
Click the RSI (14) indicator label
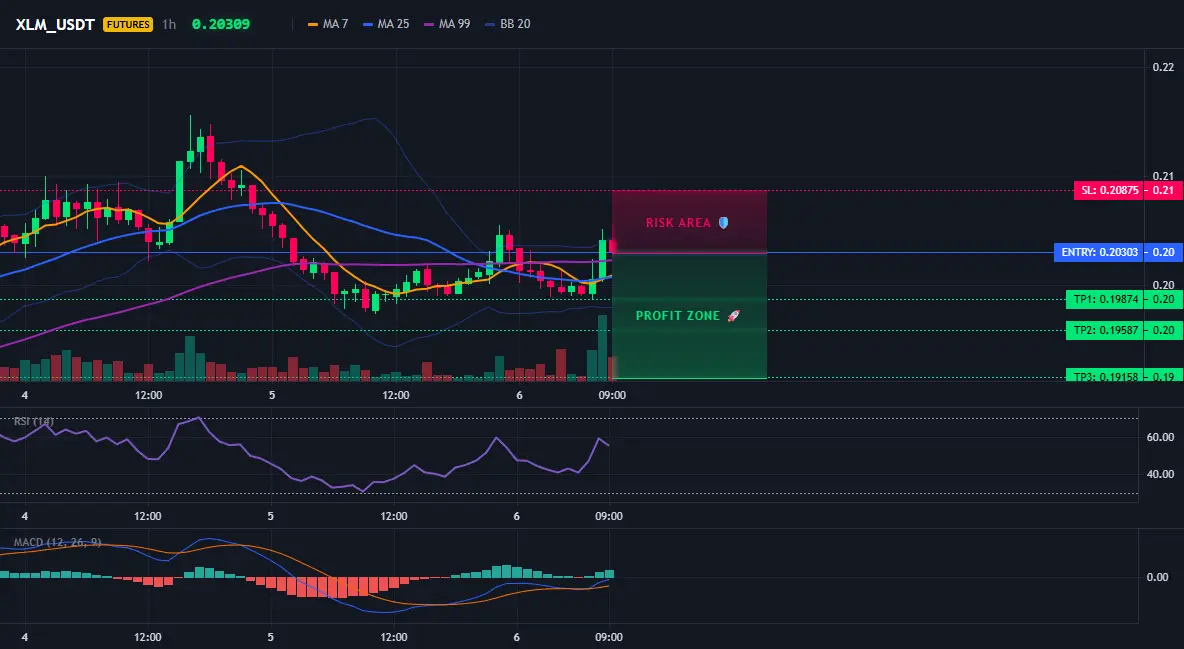34,421
